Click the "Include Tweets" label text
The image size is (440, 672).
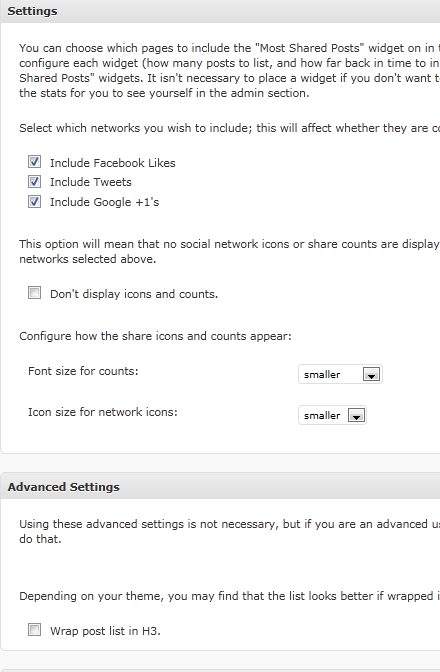[x=91, y=182]
